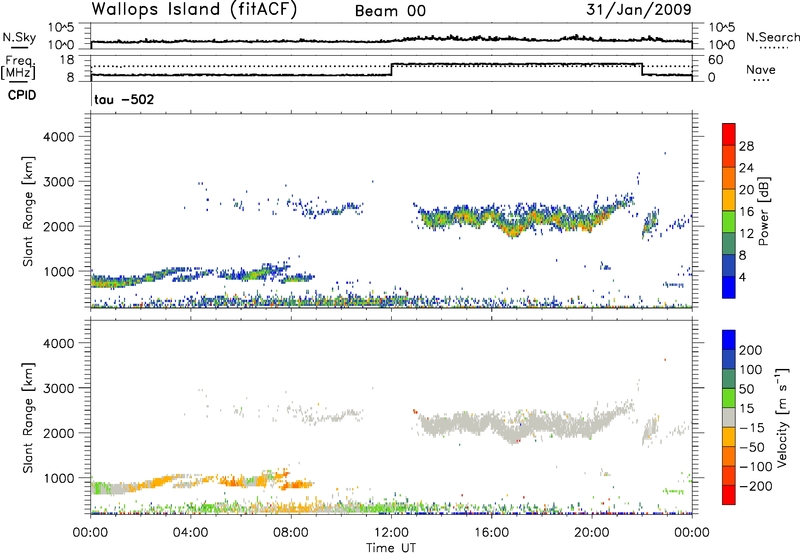
Task: Click the "Power [dB]" colorbar title
Action: pyautogui.click(x=764, y=211)
